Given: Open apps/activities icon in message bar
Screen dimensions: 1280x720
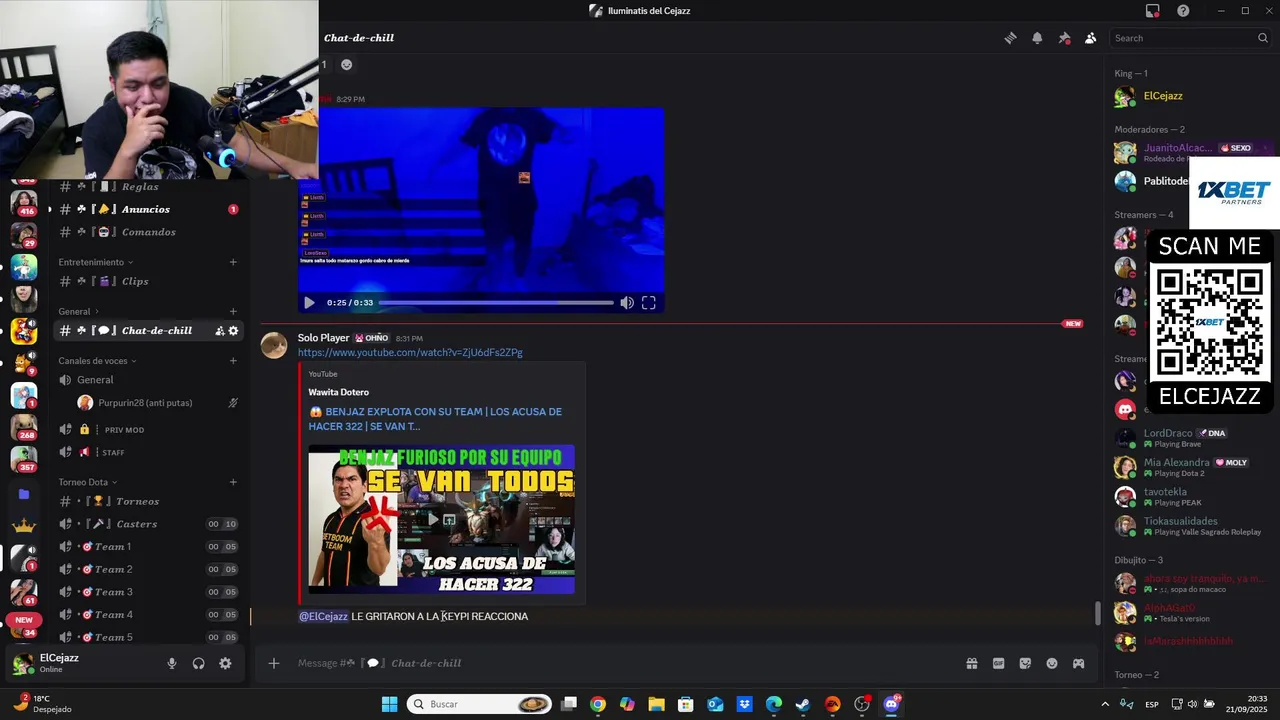Looking at the screenshot, I should pyautogui.click(x=1078, y=663).
